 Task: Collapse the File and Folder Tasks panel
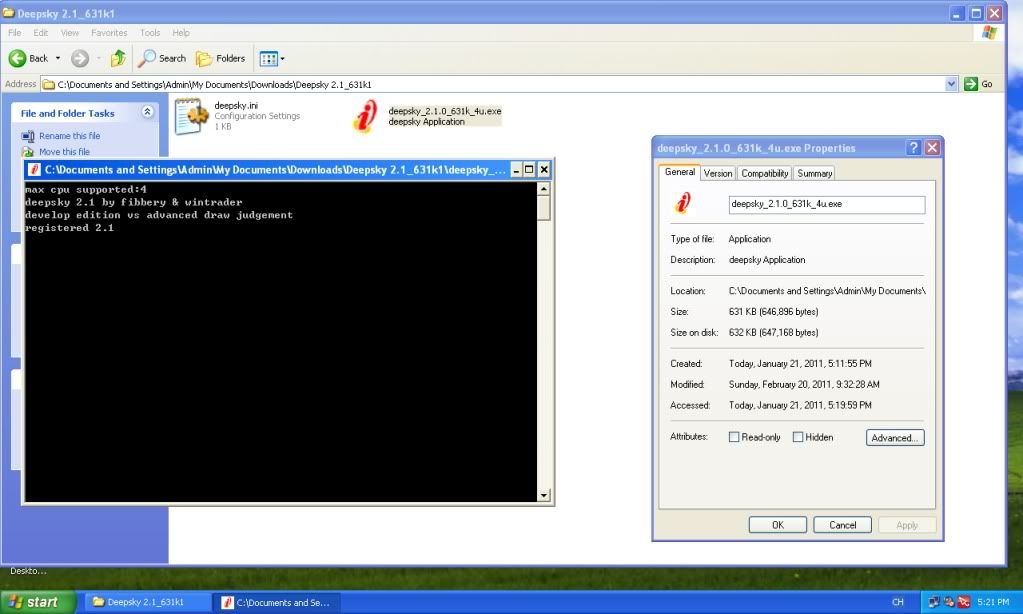(x=147, y=112)
